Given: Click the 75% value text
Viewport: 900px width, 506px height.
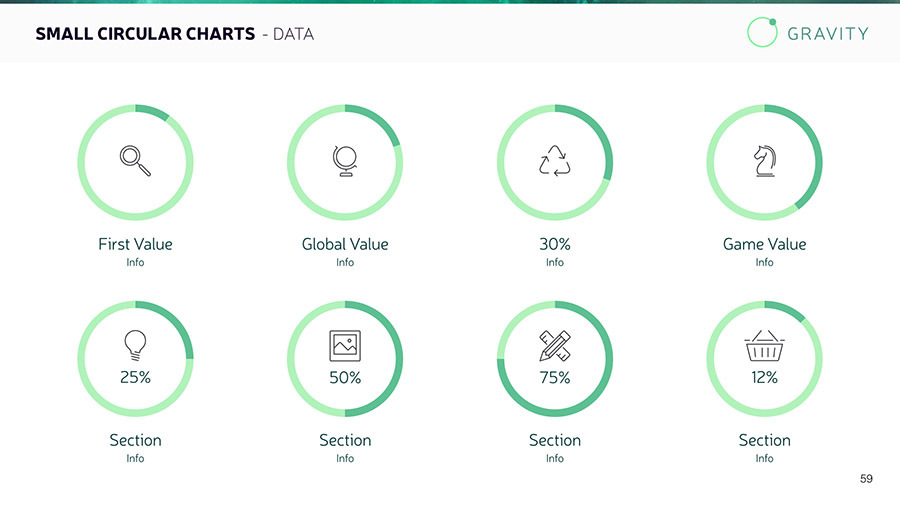Looking at the screenshot, I should [x=554, y=378].
